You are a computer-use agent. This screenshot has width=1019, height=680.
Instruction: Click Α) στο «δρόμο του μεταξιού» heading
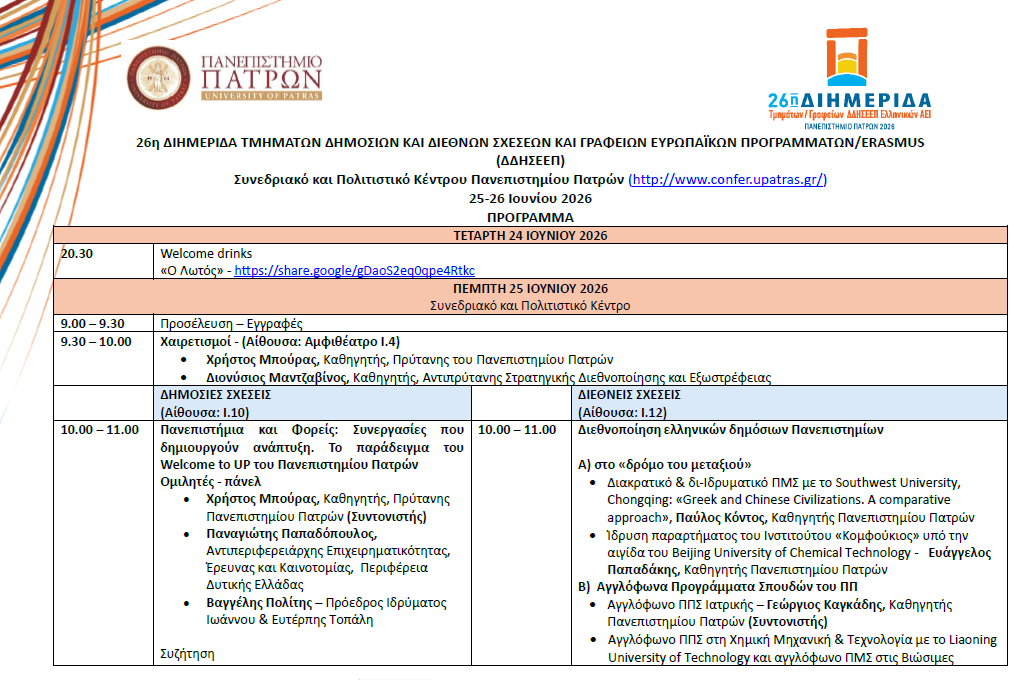tap(664, 465)
